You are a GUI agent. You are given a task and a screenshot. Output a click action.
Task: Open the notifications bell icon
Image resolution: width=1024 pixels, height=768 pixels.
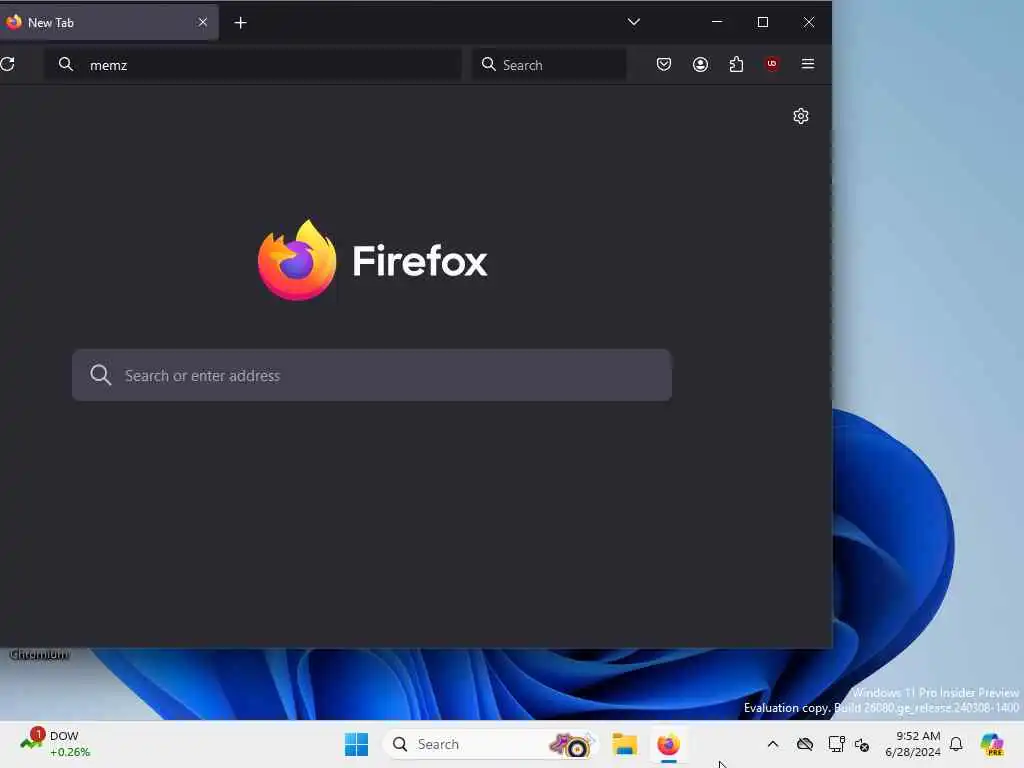[956, 744]
